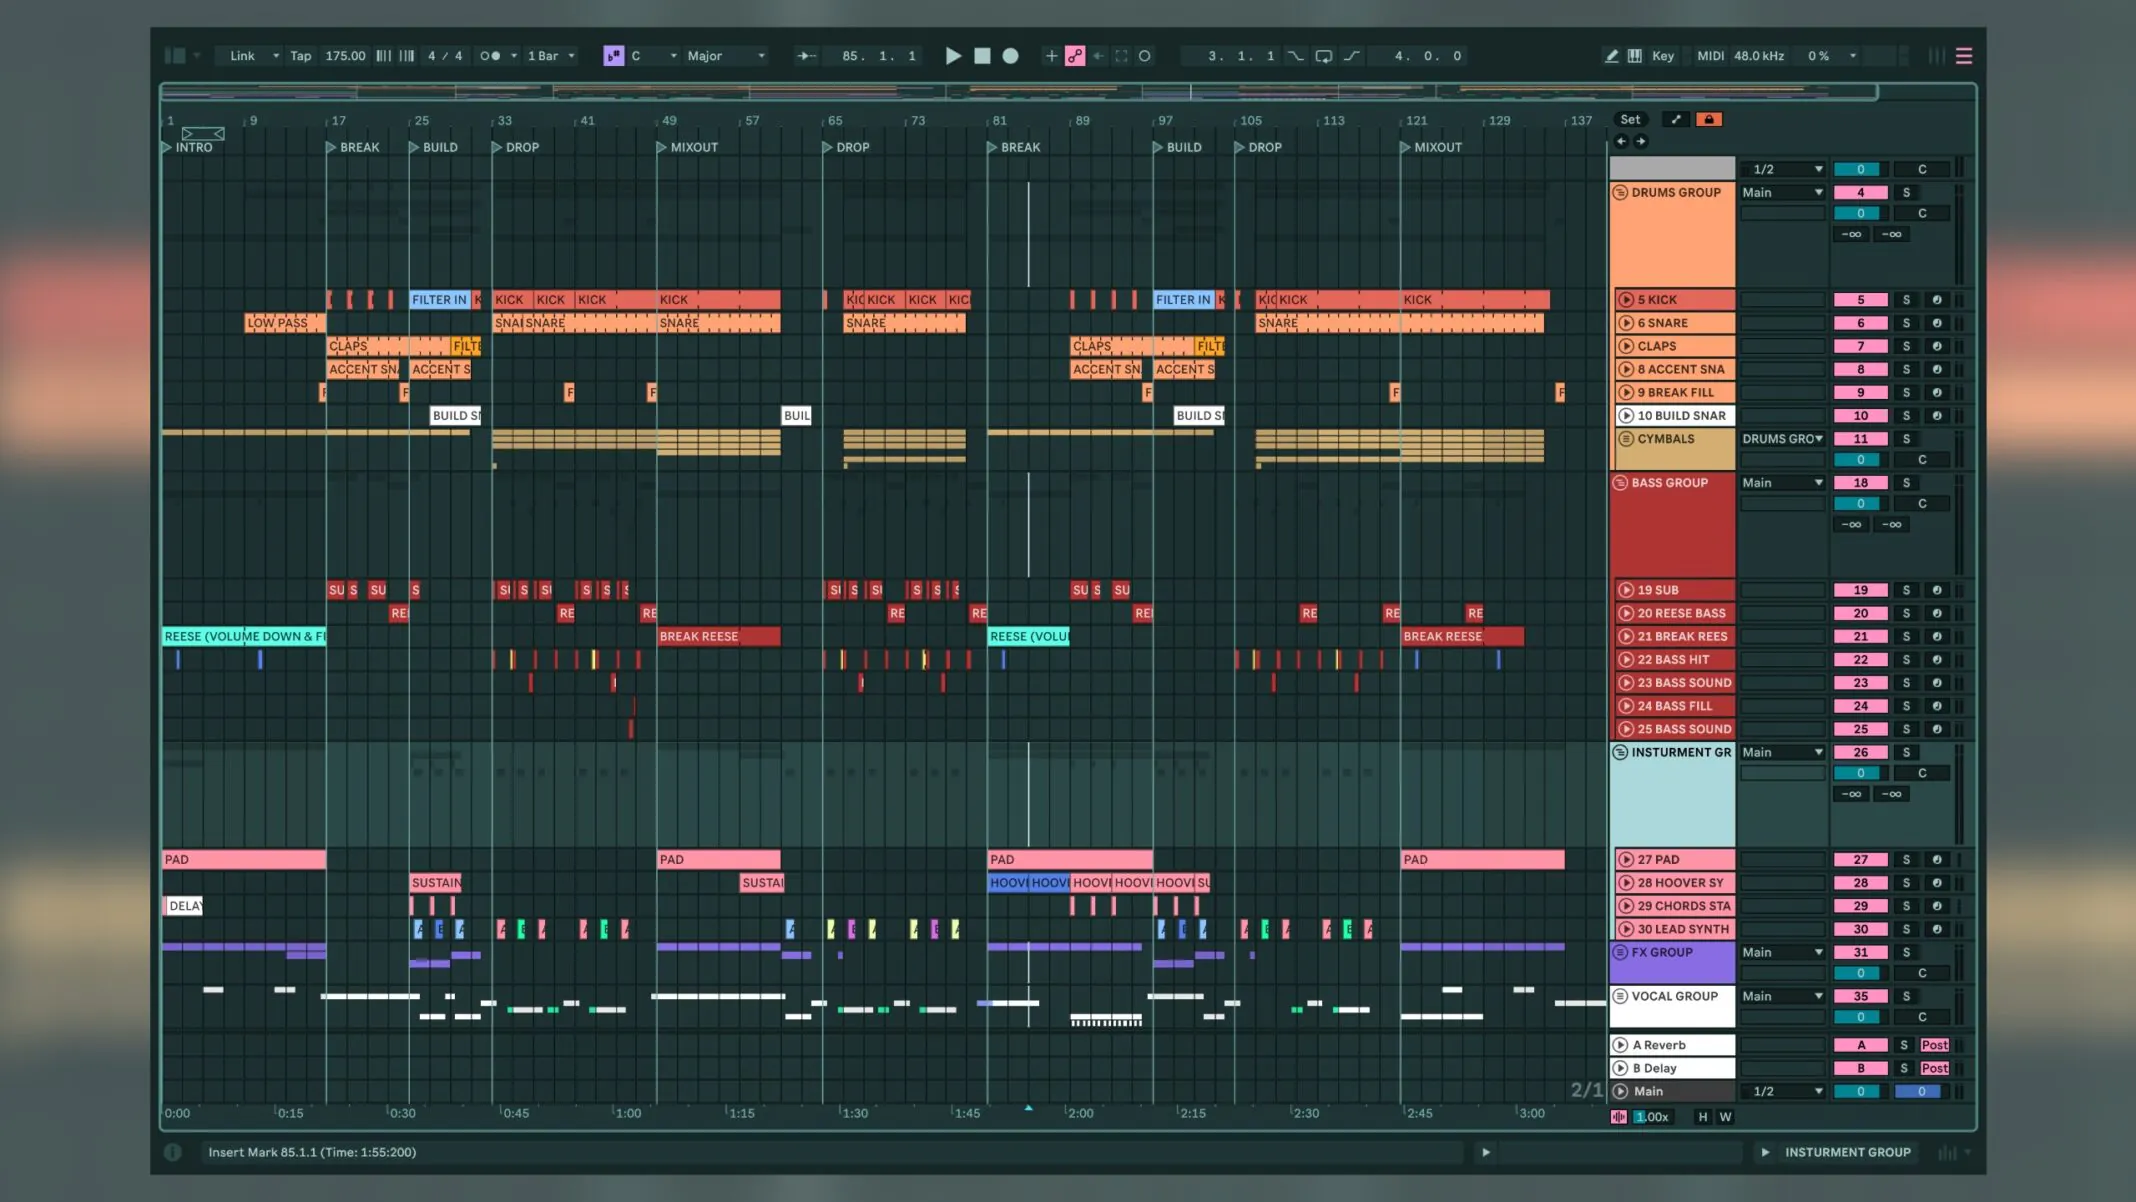This screenshot has width=2136, height=1202.
Task: Click the 175.00 tempo field
Action: (345, 56)
